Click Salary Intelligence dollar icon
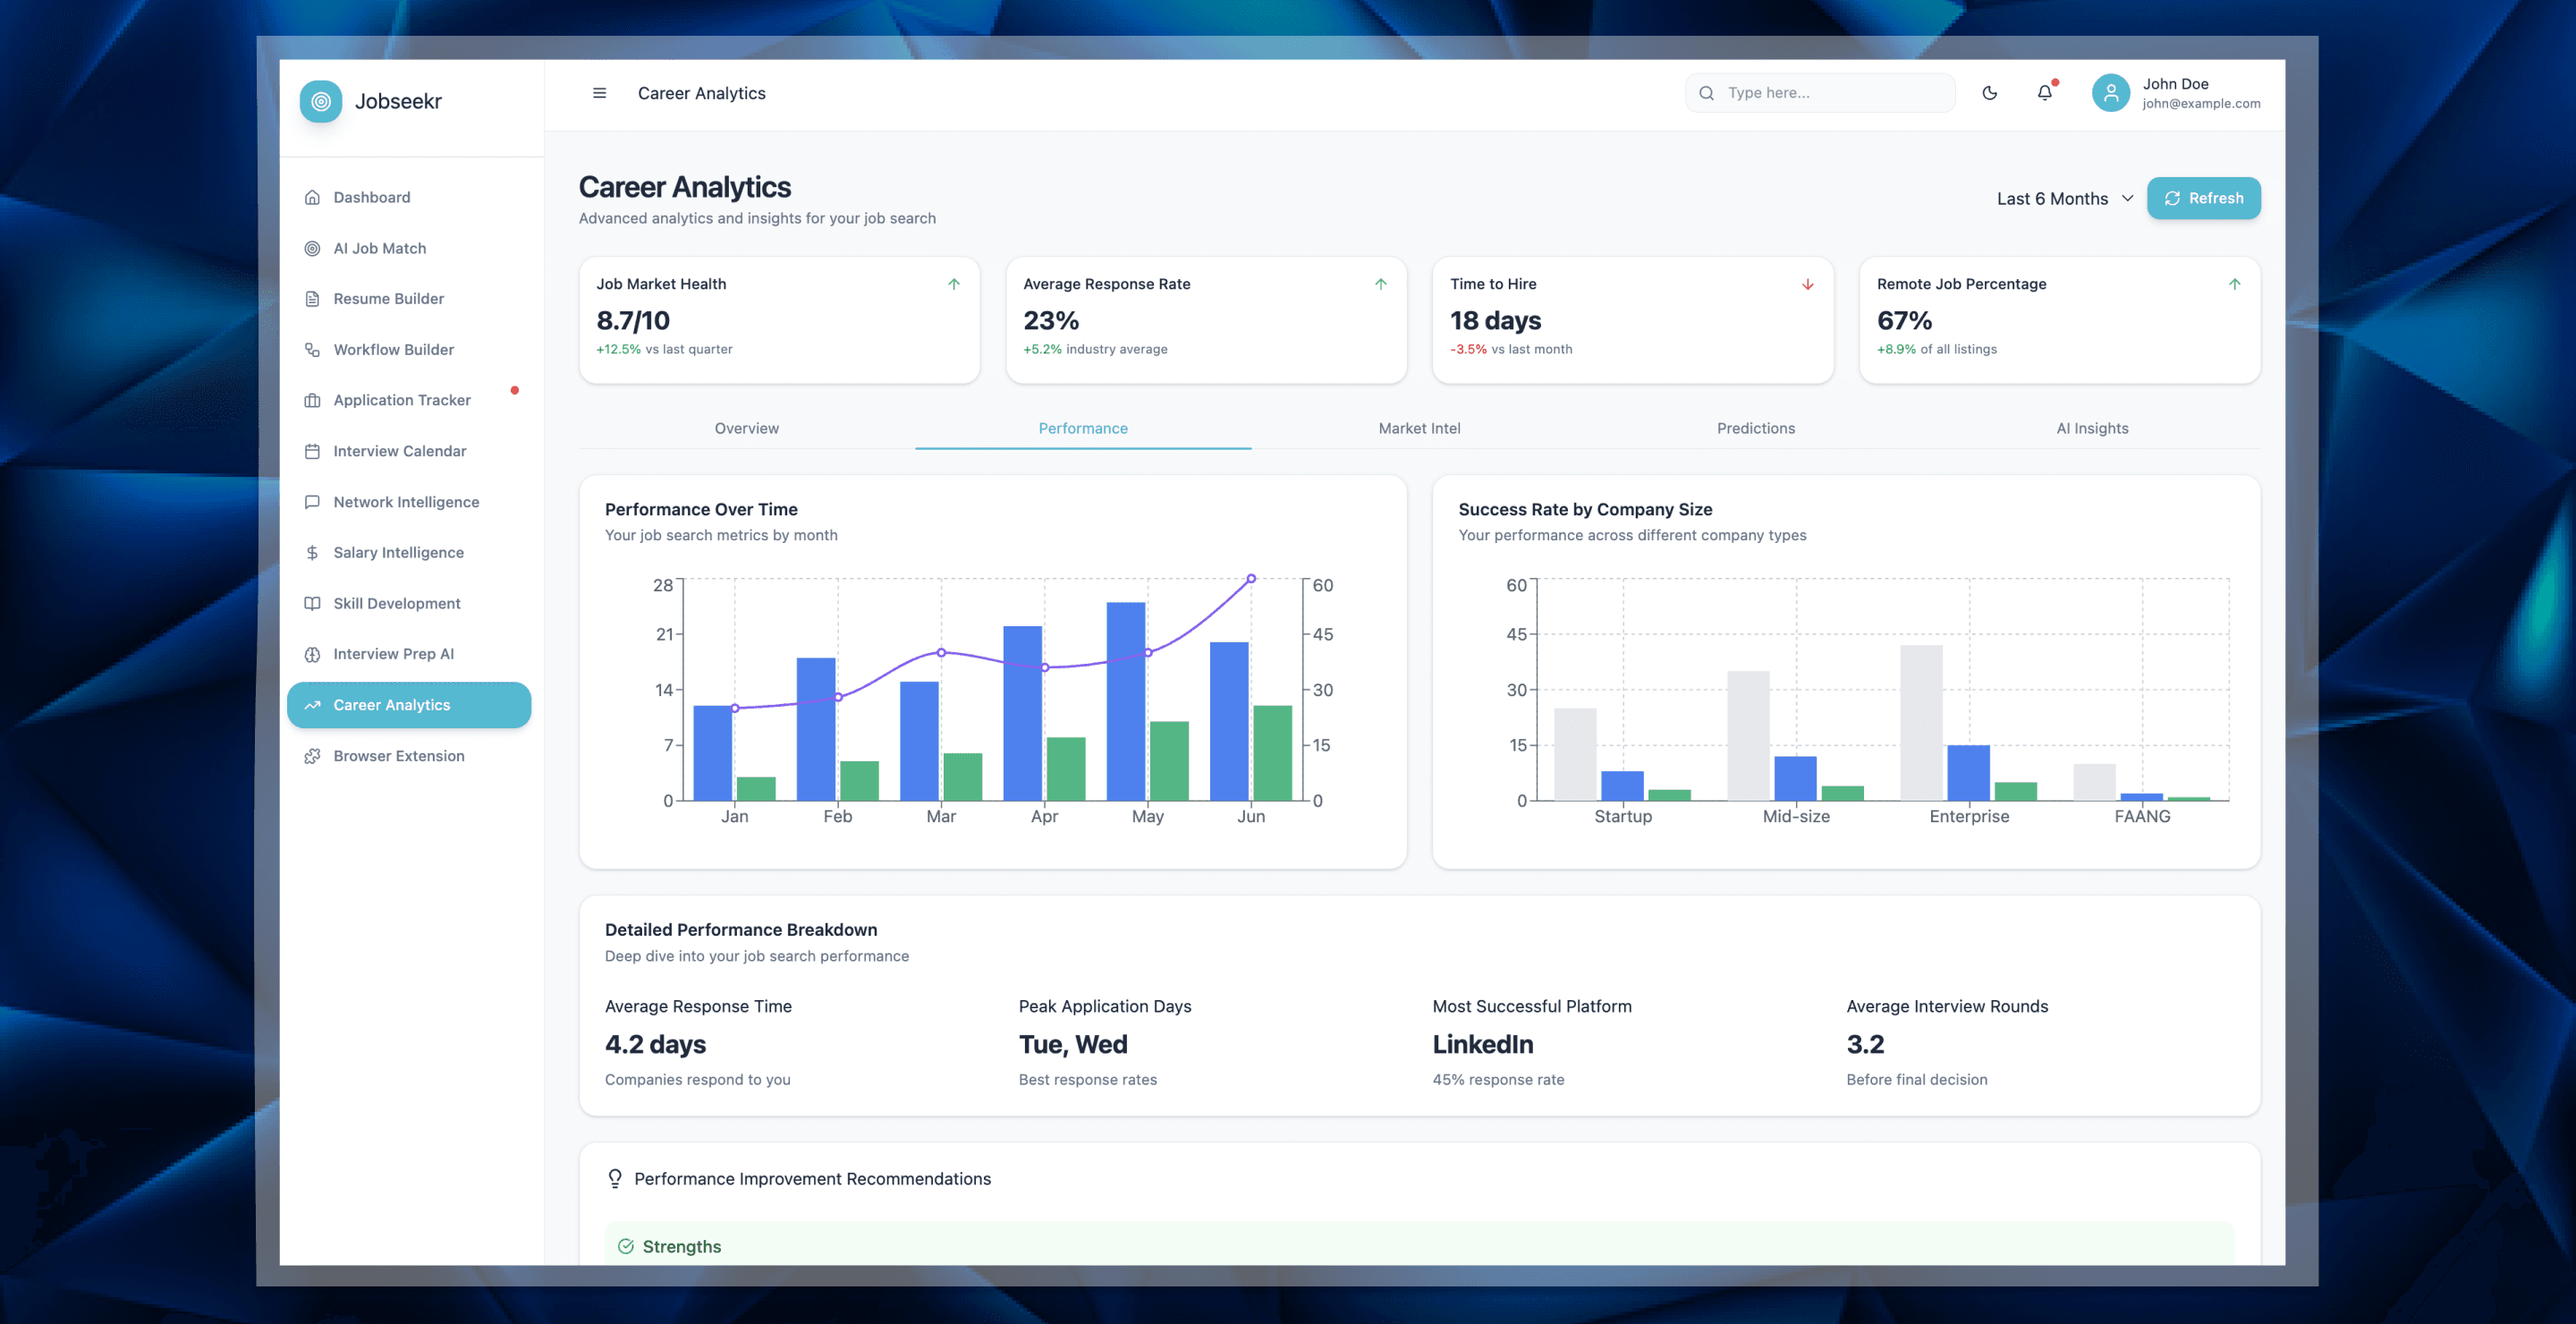The image size is (2576, 1324). click(312, 553)
